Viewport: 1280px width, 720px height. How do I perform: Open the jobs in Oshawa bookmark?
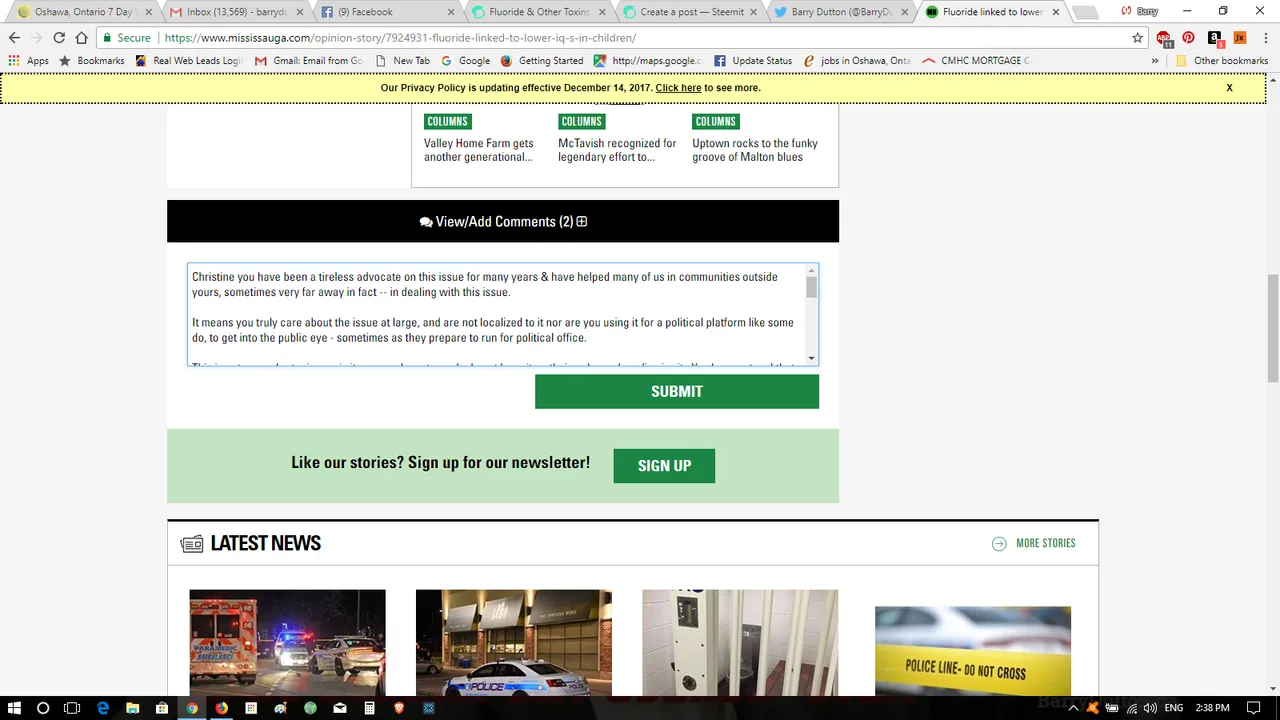[x=857, y=61]
